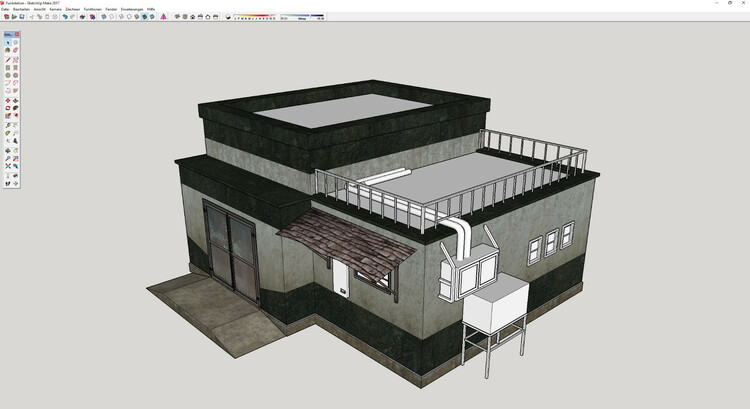Open the Ansicht menu
The width and height of the screenshot is (750, 409).
click(40, 9)
